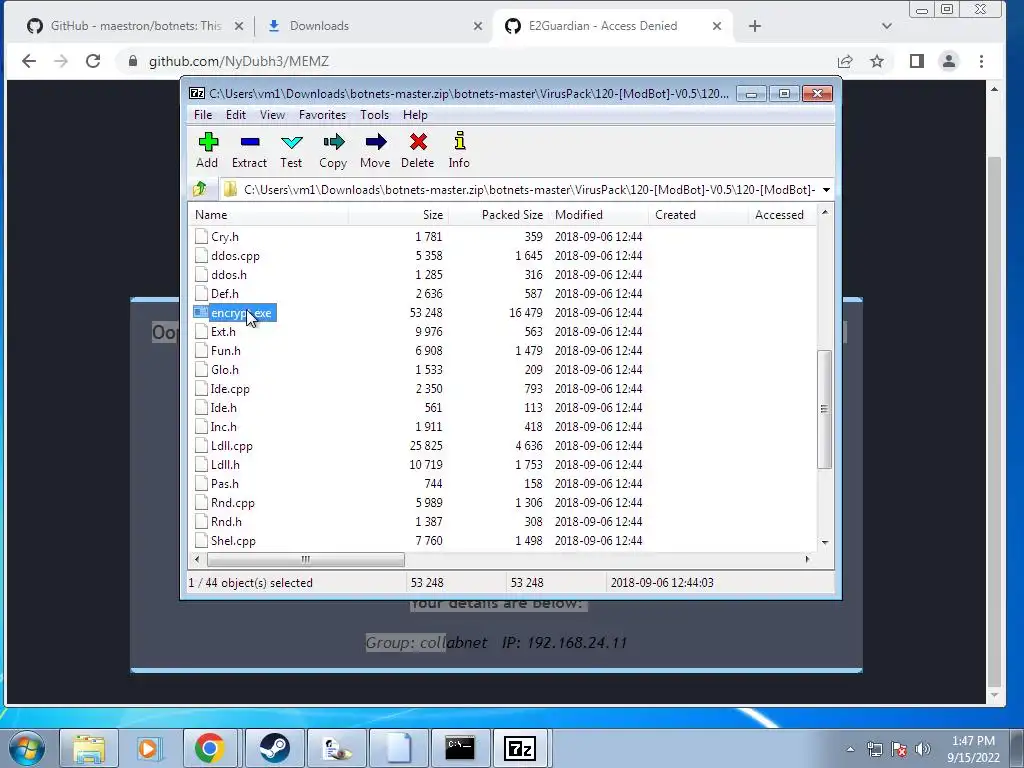This screenshot has width=1024, height=768.
Task: Select the Fun.h file
Action: pyautogui.click(x=225, y=351)
